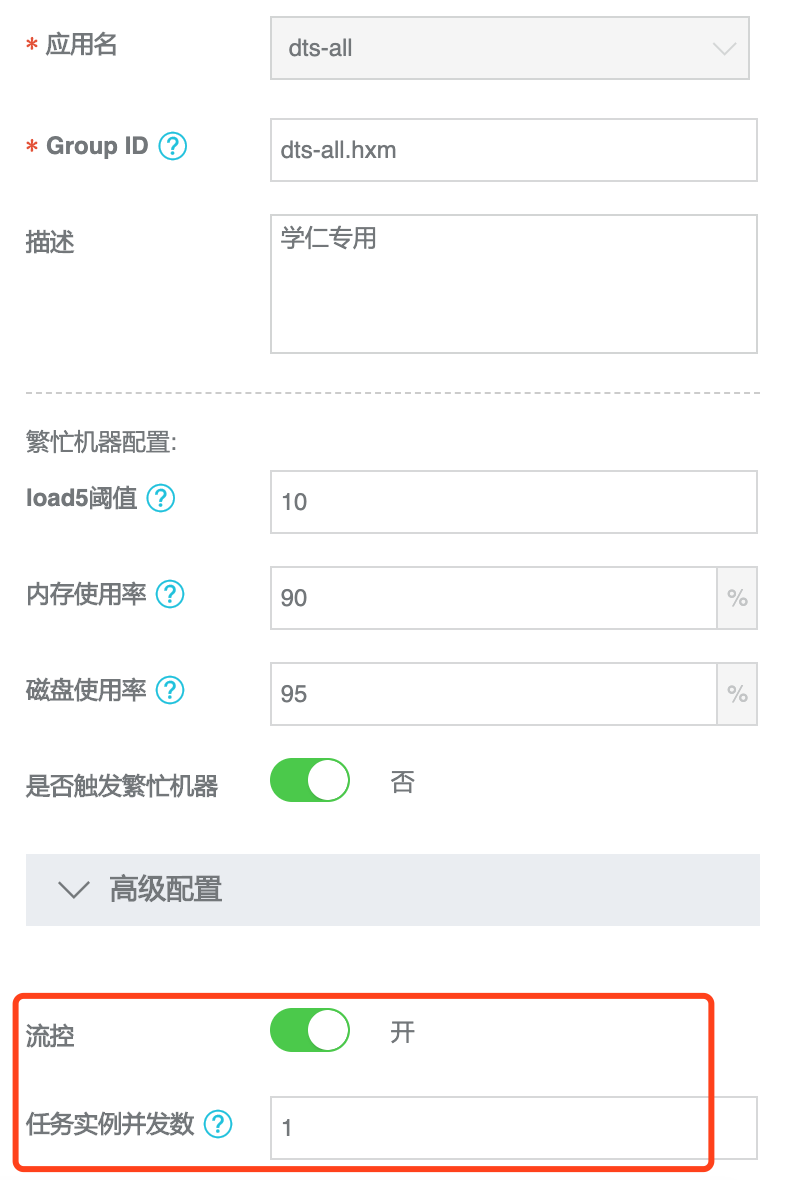Select the 内存使用率 input showing 90
Image resolution: width=786 pixels, height=1180 pixels.
click(x=493, y=598)
